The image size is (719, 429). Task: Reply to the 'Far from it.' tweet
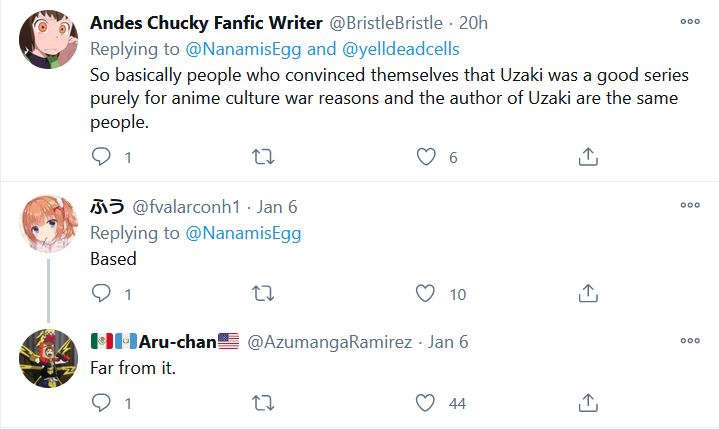pos(101,403)
